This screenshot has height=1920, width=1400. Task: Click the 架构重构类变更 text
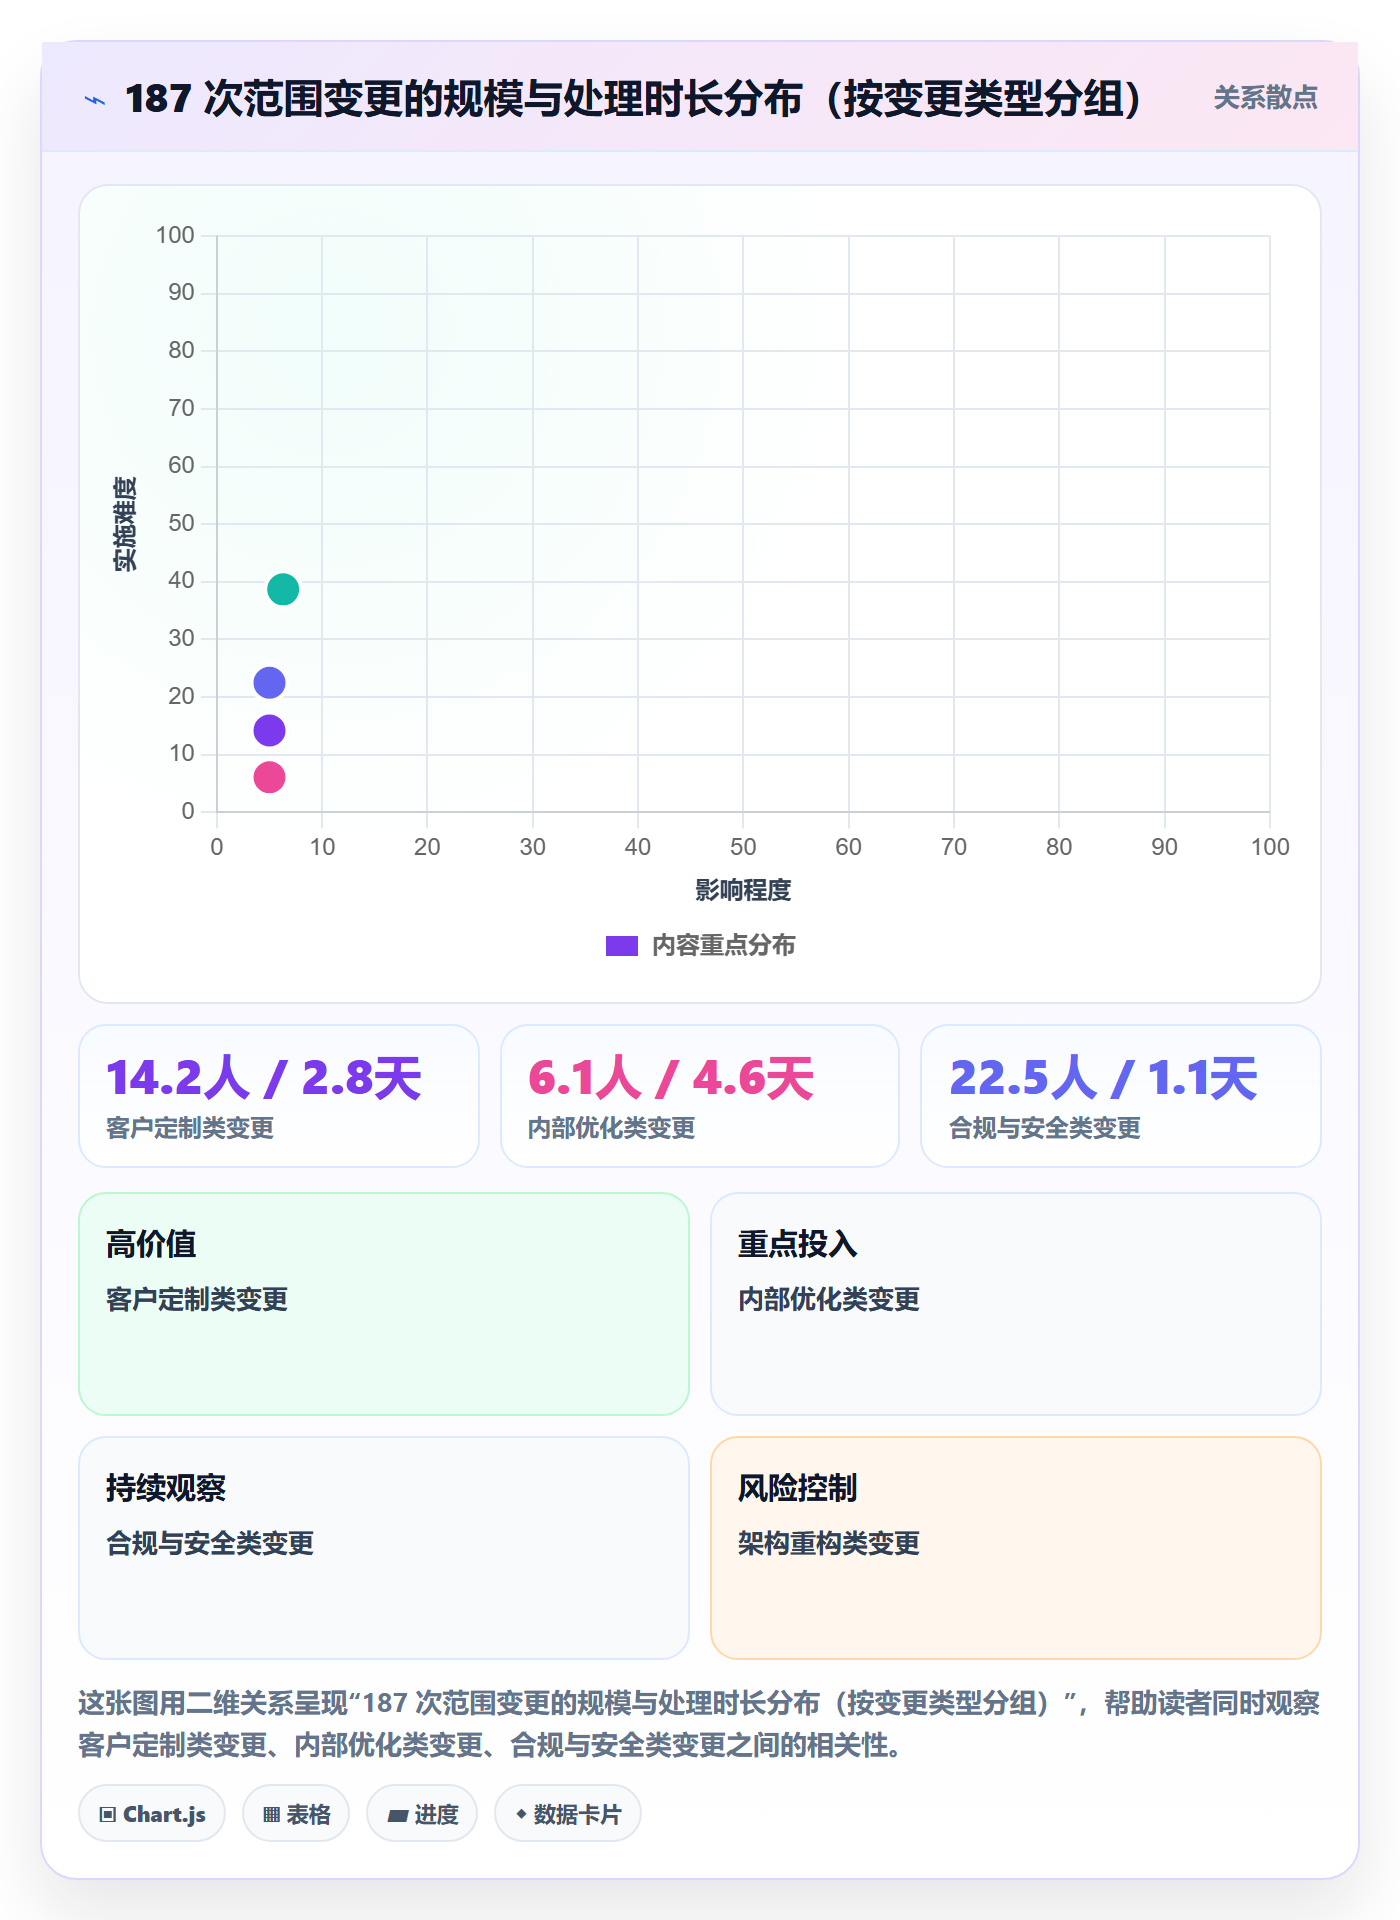tap(829, 1543)
